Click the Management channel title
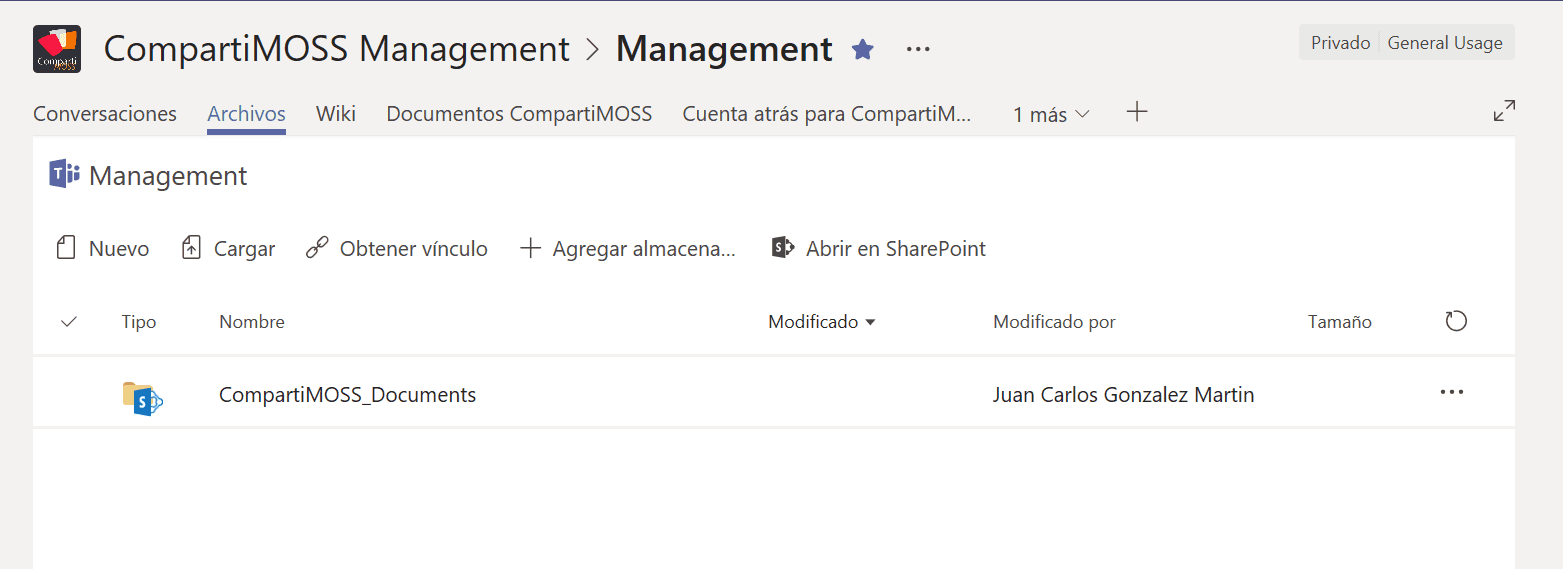 [x=724, y=49]
